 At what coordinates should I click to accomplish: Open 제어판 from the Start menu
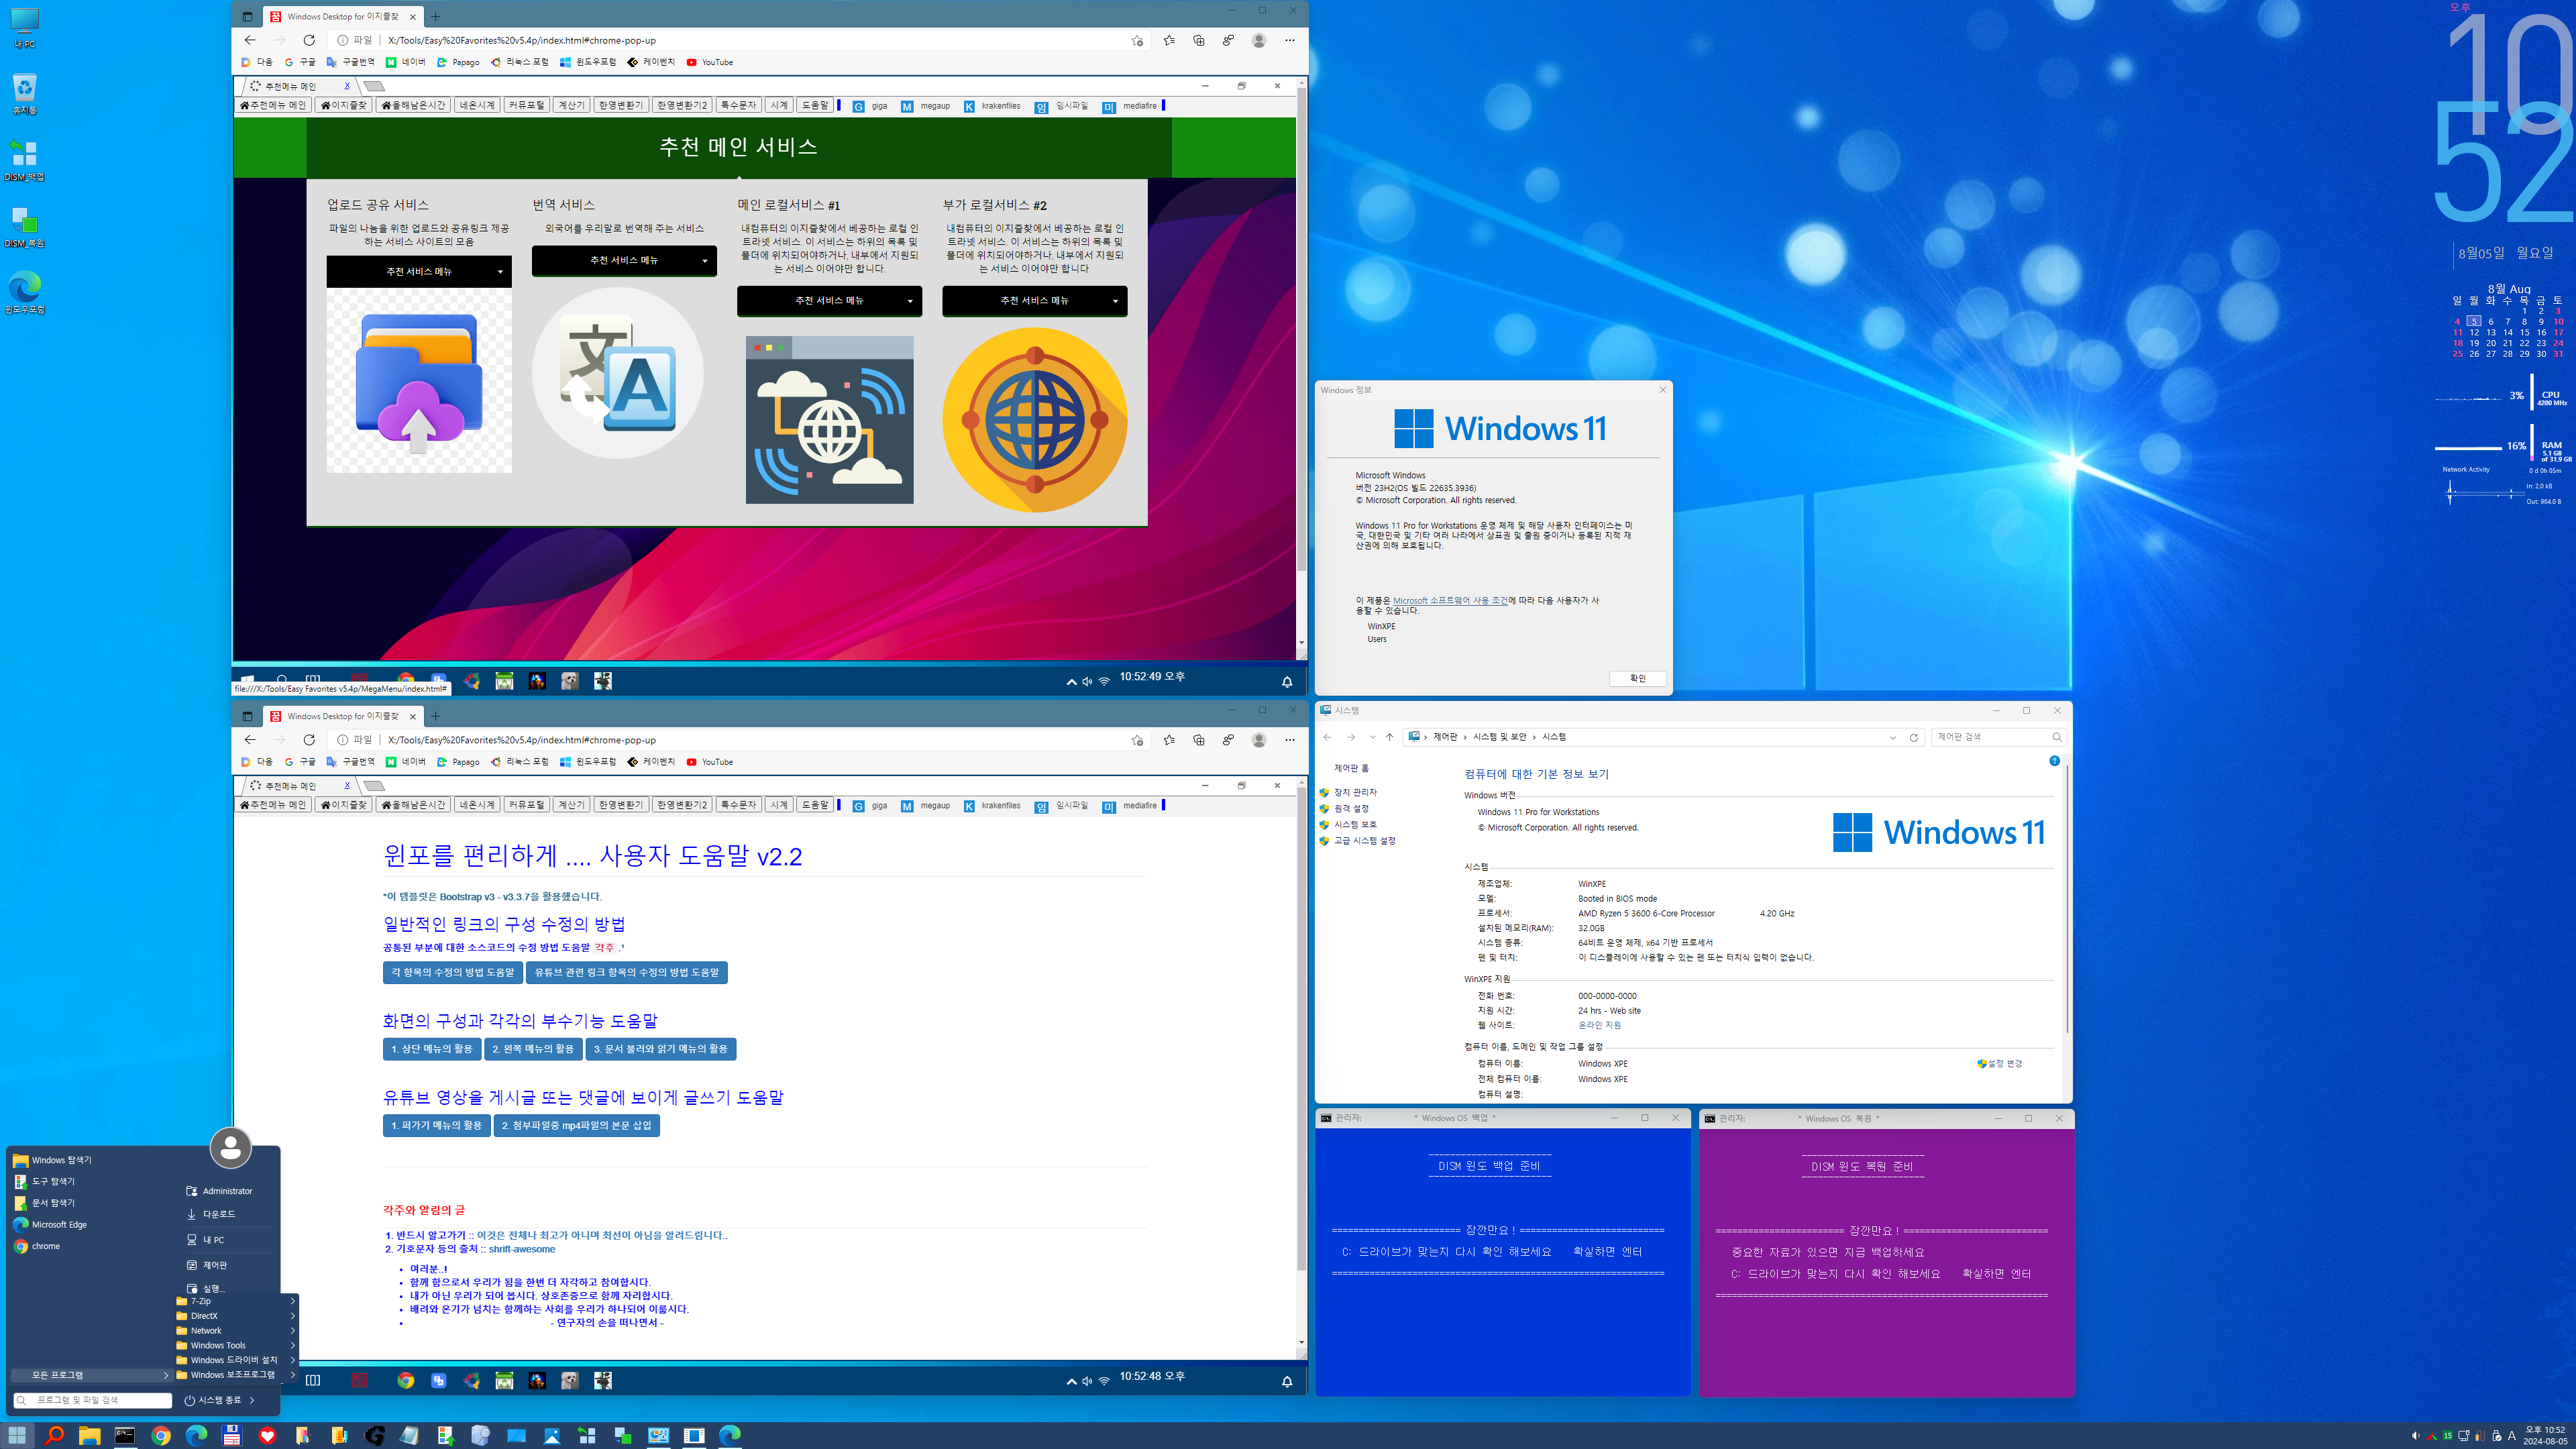206,1265
